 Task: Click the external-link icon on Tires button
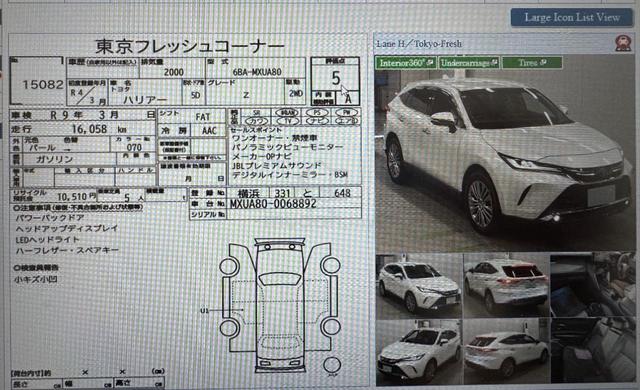click(543, 62)
